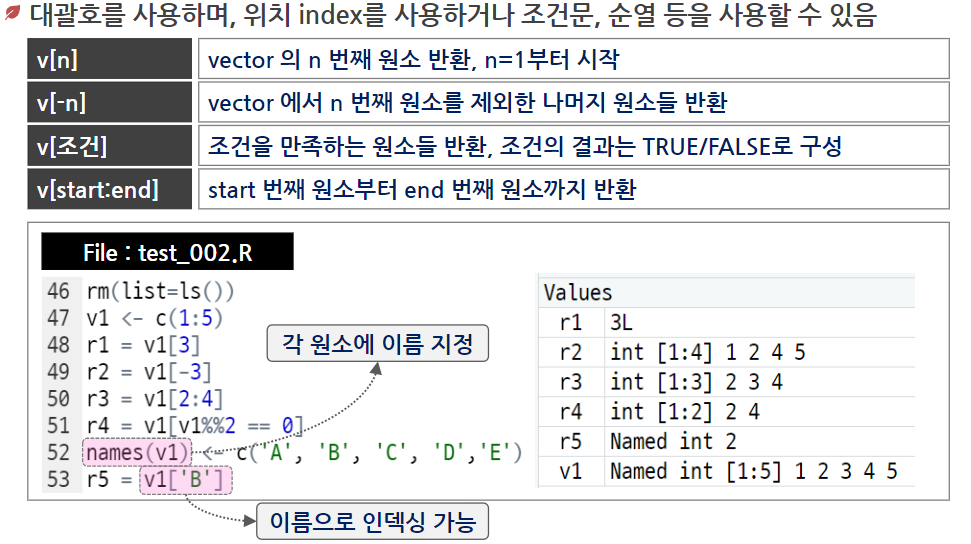
Task: Click the 'v[-n]' header cell
Action: (110, 102)
